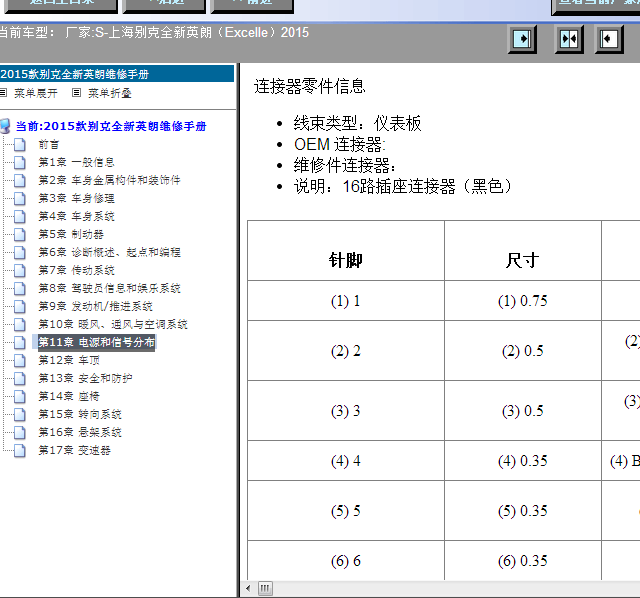Click the page icon beside 第5章 制动器
Viewport: 640px width, 598px height.
[x=20, y=234]
